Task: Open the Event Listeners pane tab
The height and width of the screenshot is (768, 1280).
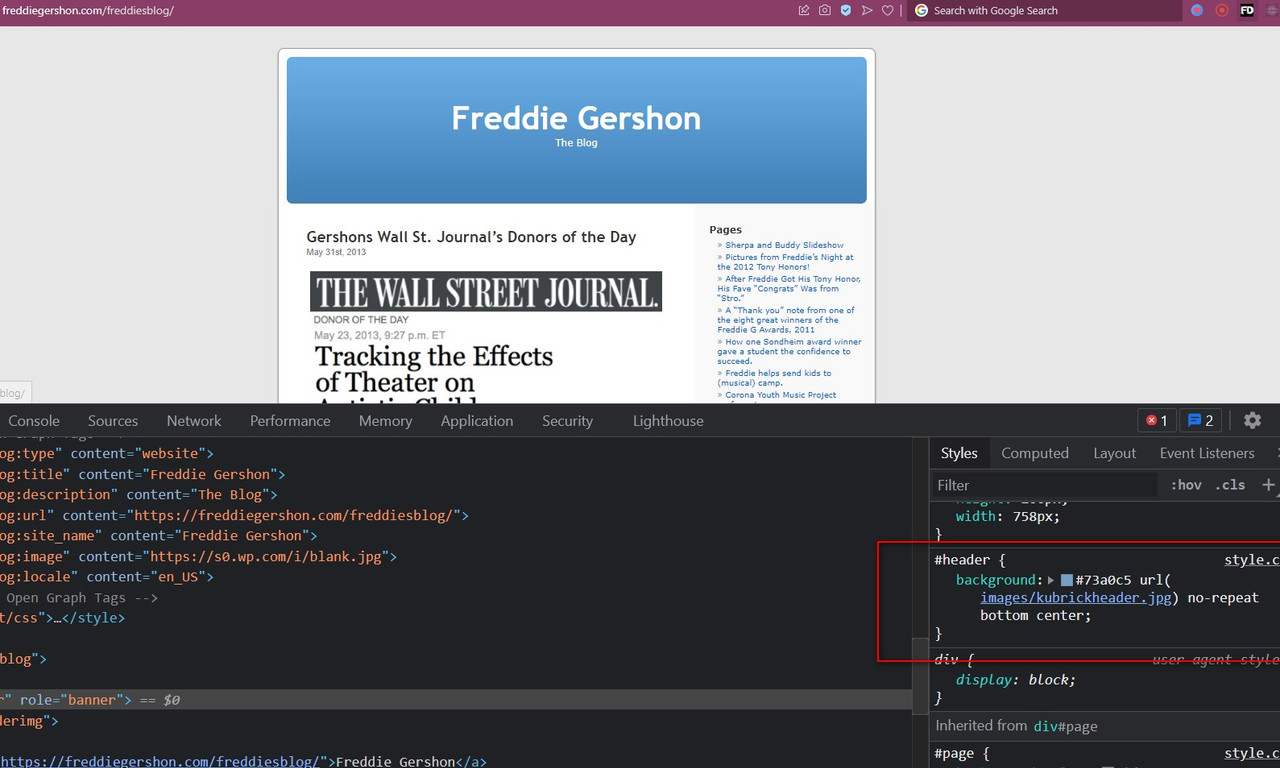Action: coord(1207,453)
